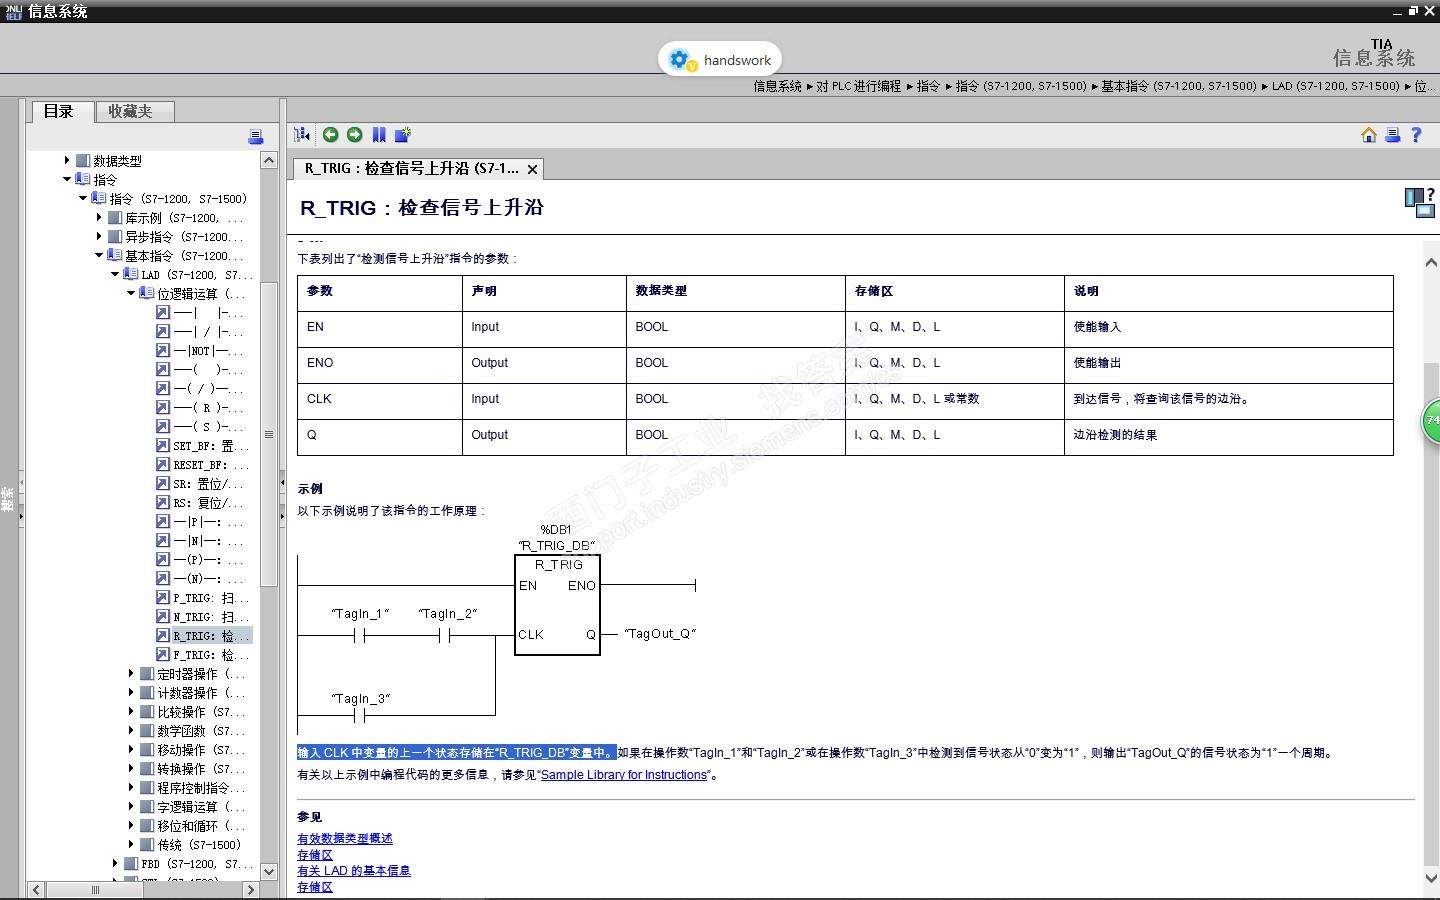Viewport: 1440px width, 900px height.
Task: Open the last 存储区 link at bottom
Action: tap(315, 887)
